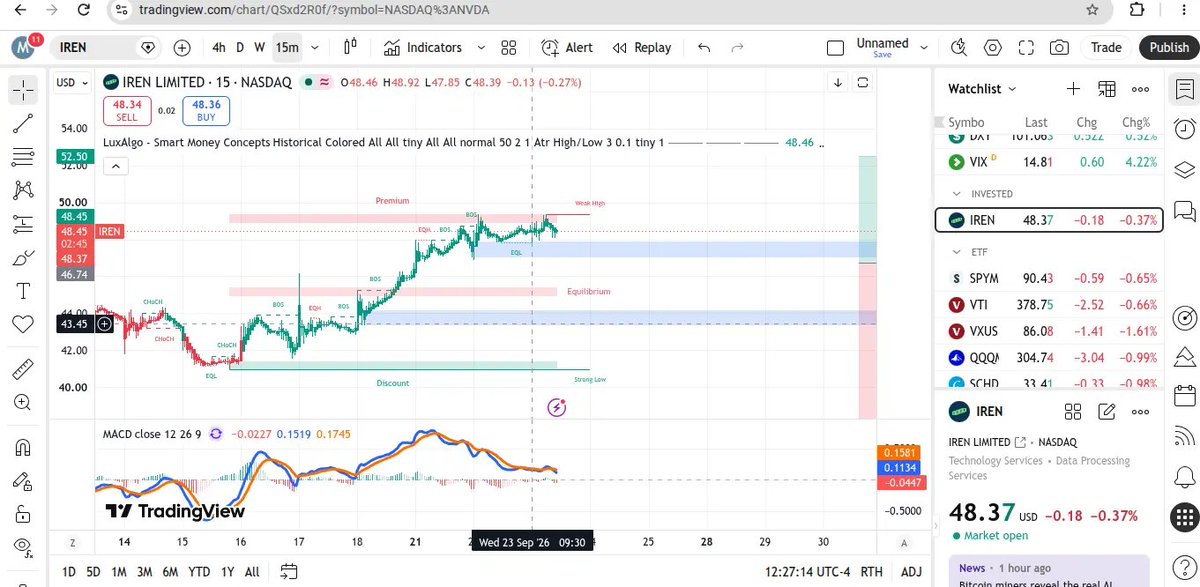
Task: Open the forecasting and measurement tools
Action: click(x=23, y=223)
